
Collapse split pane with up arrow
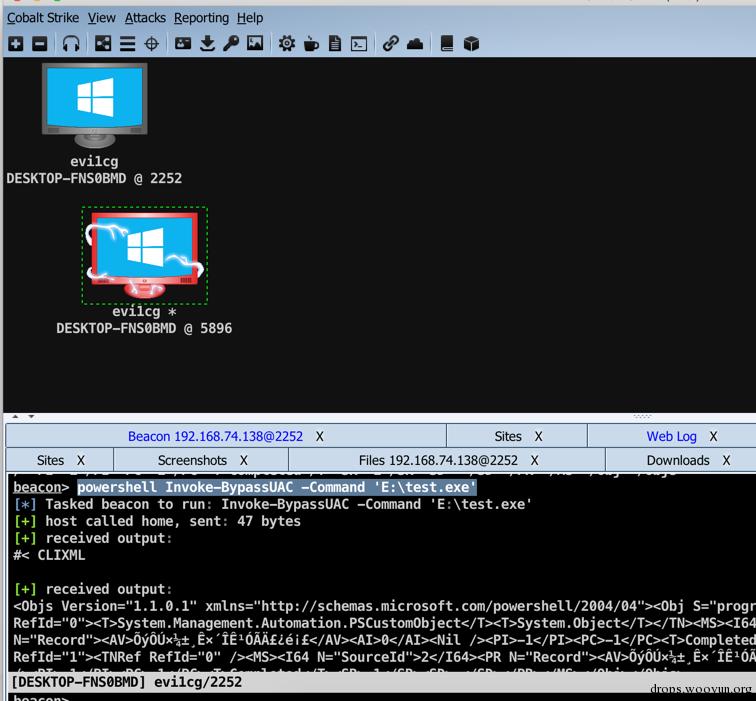click(x=15, y=417)
